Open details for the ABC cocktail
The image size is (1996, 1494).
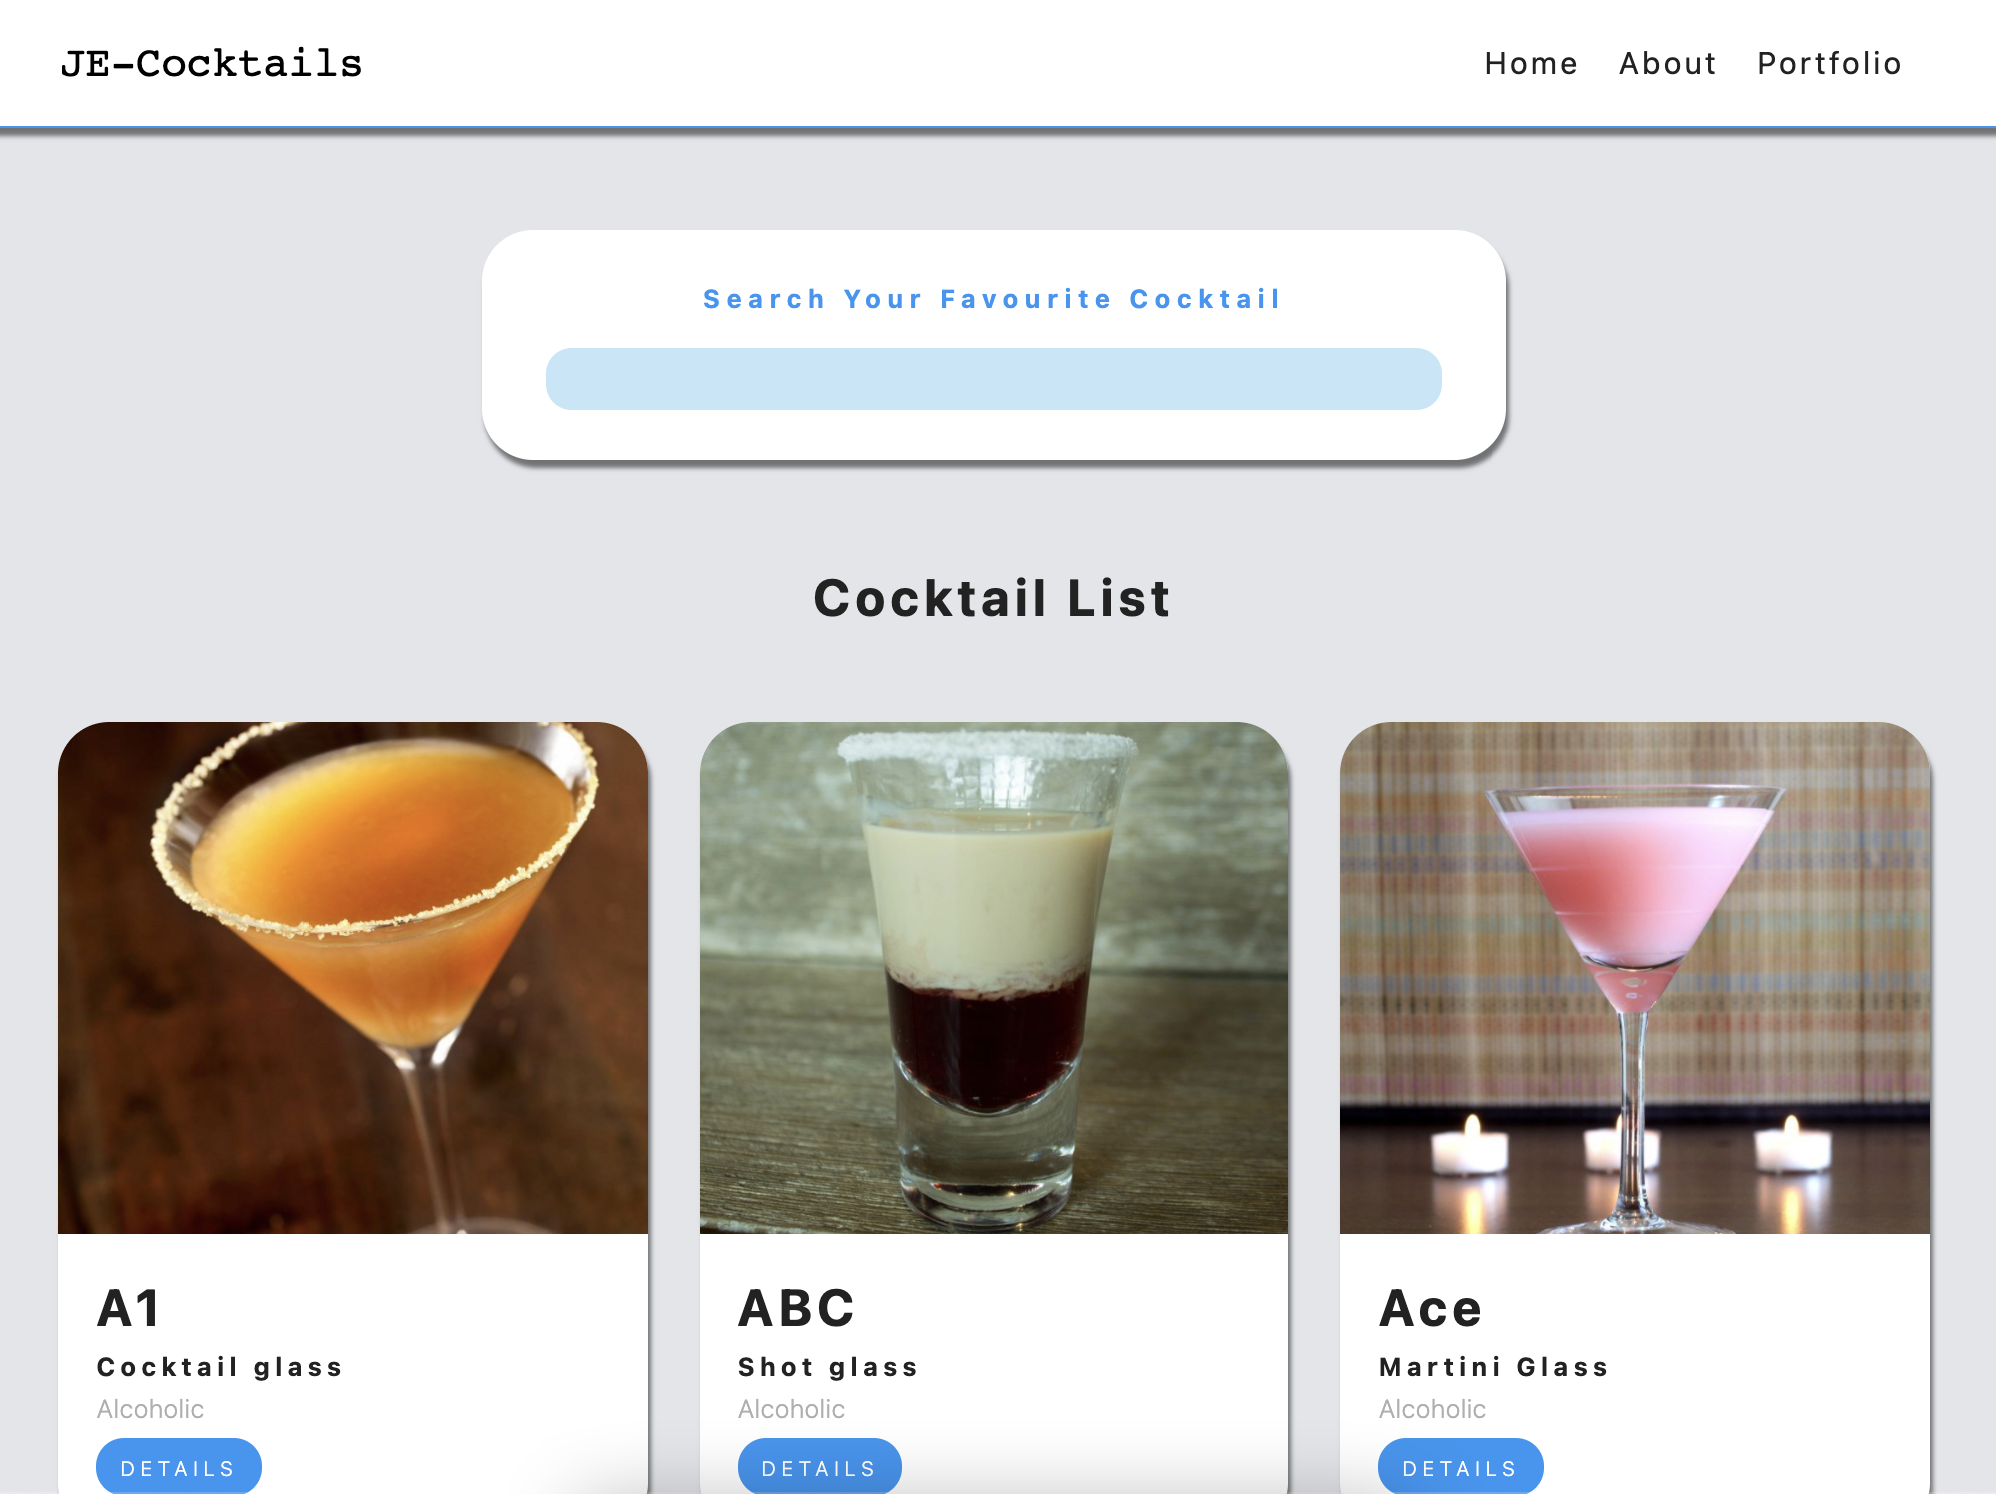click(x=819, y=1467)
